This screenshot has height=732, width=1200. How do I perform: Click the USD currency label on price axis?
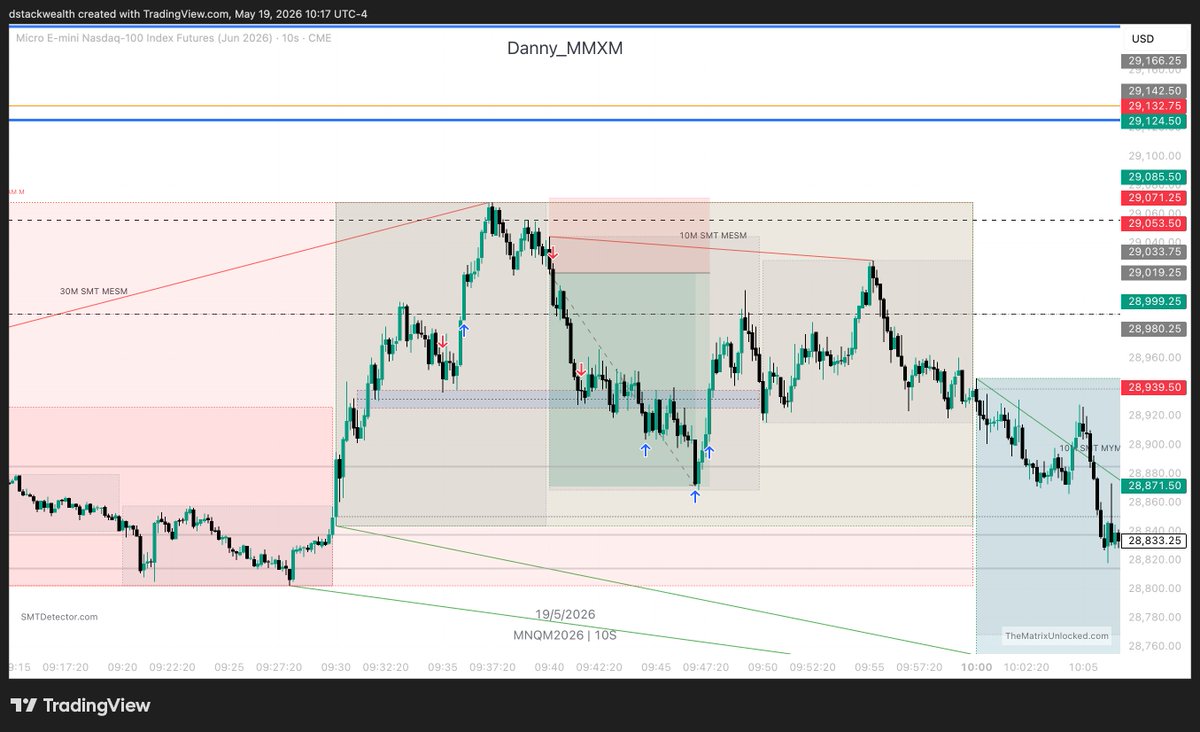[x=1143, y=38]
